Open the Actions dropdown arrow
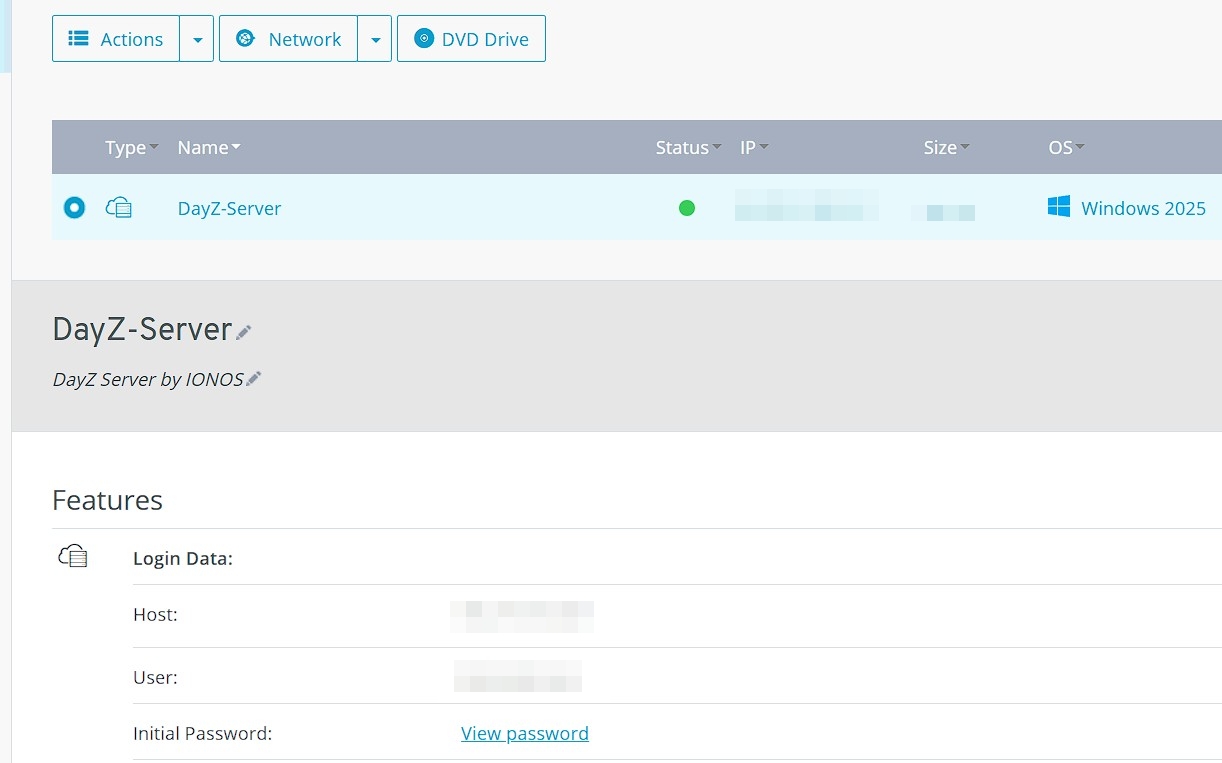This screenshot has width=1222, height=763. pos(197,39)
